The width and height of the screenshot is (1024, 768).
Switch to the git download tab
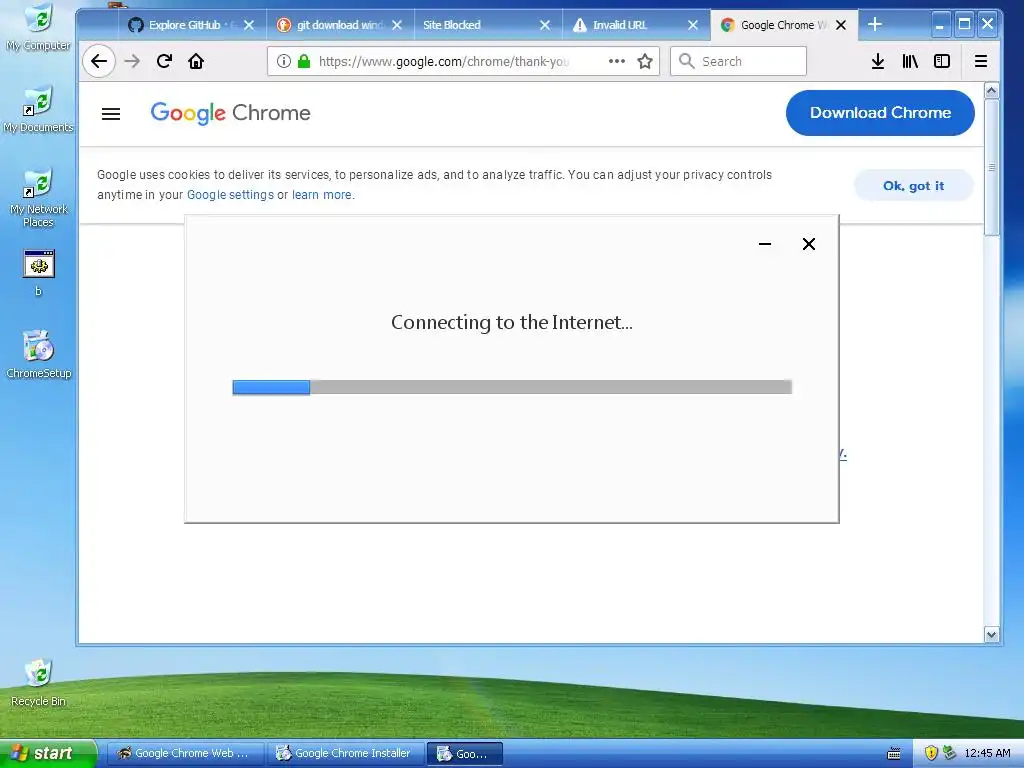tap(340, 25)
